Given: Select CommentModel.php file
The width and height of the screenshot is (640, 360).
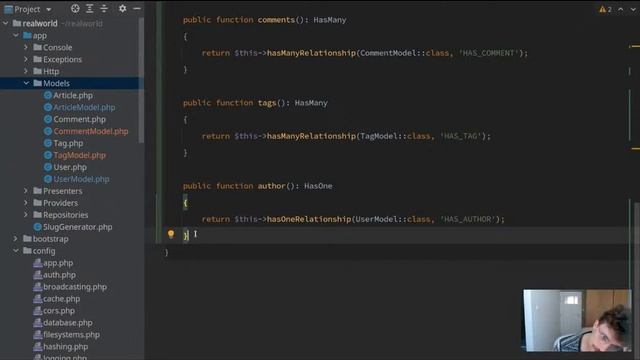Looking at the screenshot, I should [x=91, y=131].
